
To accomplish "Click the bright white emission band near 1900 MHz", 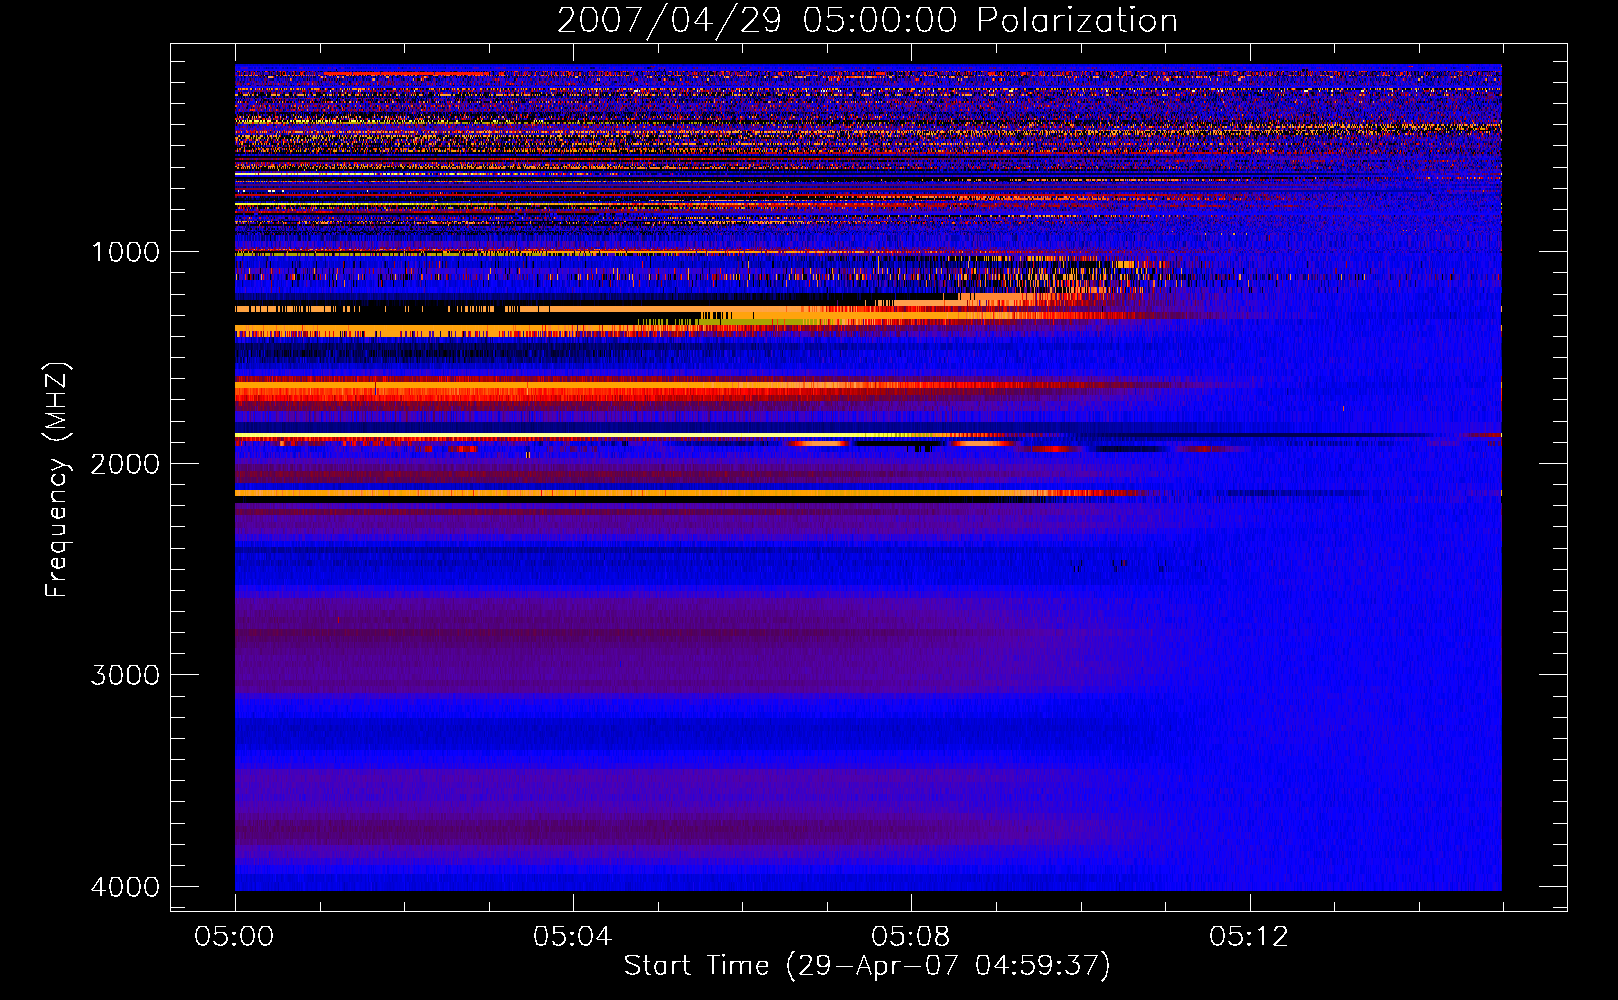I will tap(620, 435).
